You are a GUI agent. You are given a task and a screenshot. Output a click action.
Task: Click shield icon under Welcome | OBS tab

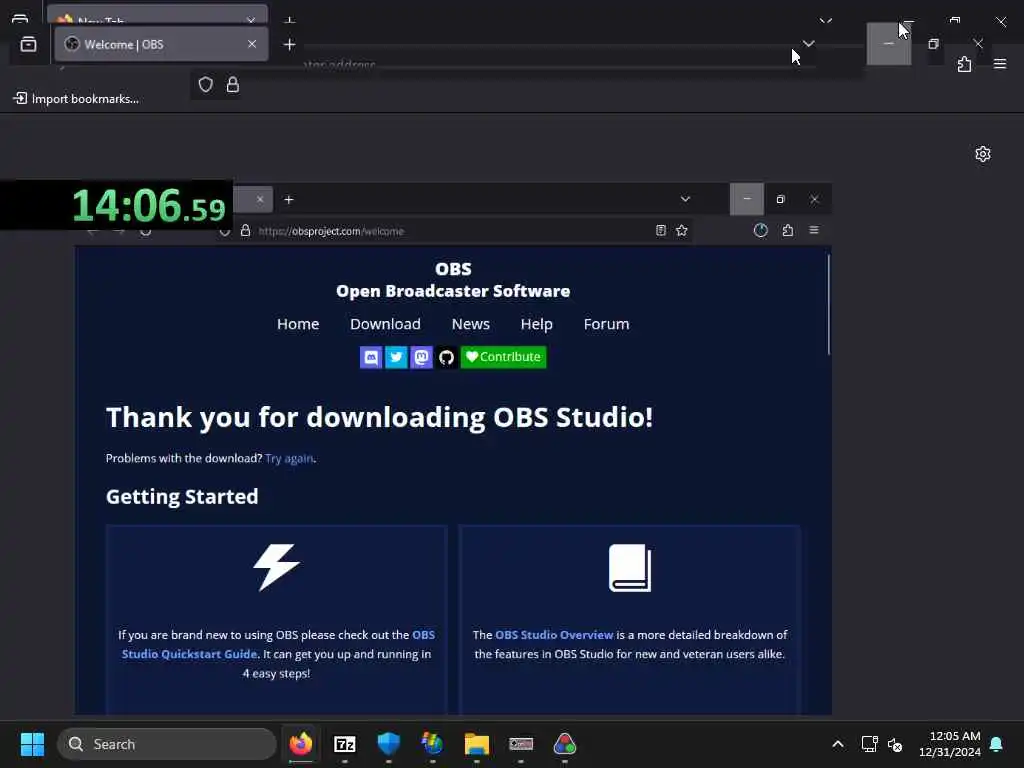[x=206, y=85]
